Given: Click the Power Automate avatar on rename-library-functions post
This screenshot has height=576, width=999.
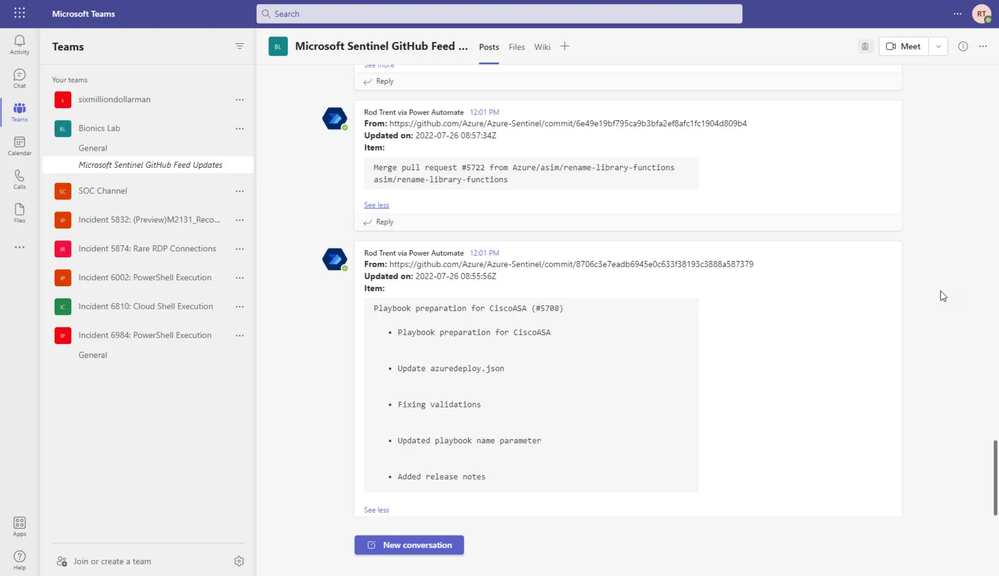Looking at the screenshot, I should [x=334, y=119].
